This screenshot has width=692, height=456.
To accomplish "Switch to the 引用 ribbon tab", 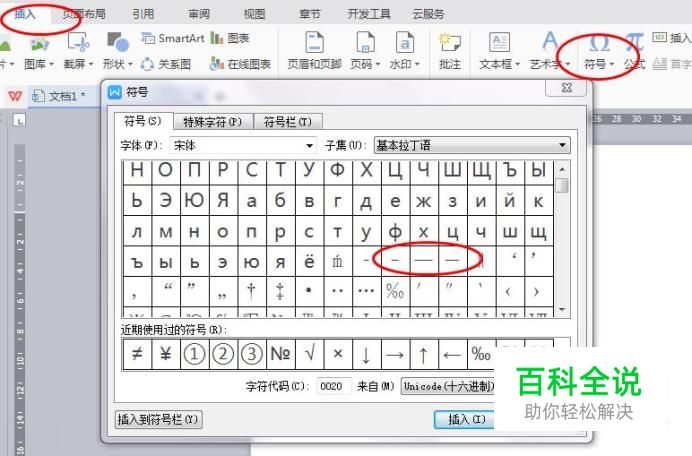I will pos(143,14).
